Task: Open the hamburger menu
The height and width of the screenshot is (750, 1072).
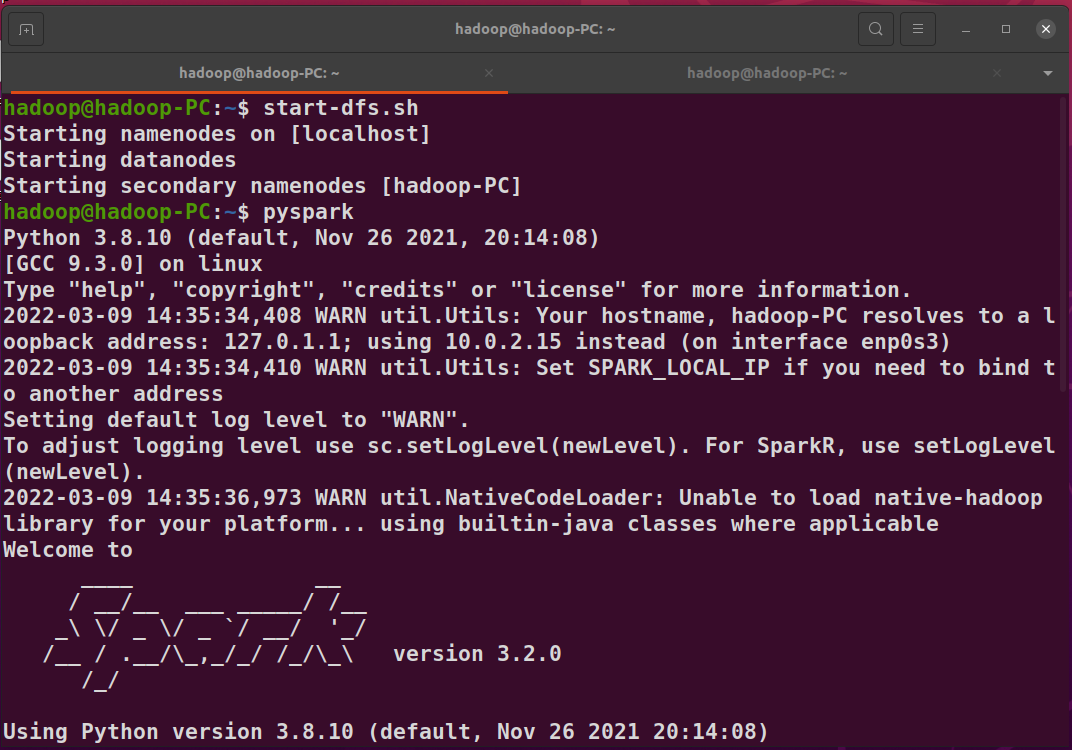Action: pyautogui.click(x=918, y=29)
